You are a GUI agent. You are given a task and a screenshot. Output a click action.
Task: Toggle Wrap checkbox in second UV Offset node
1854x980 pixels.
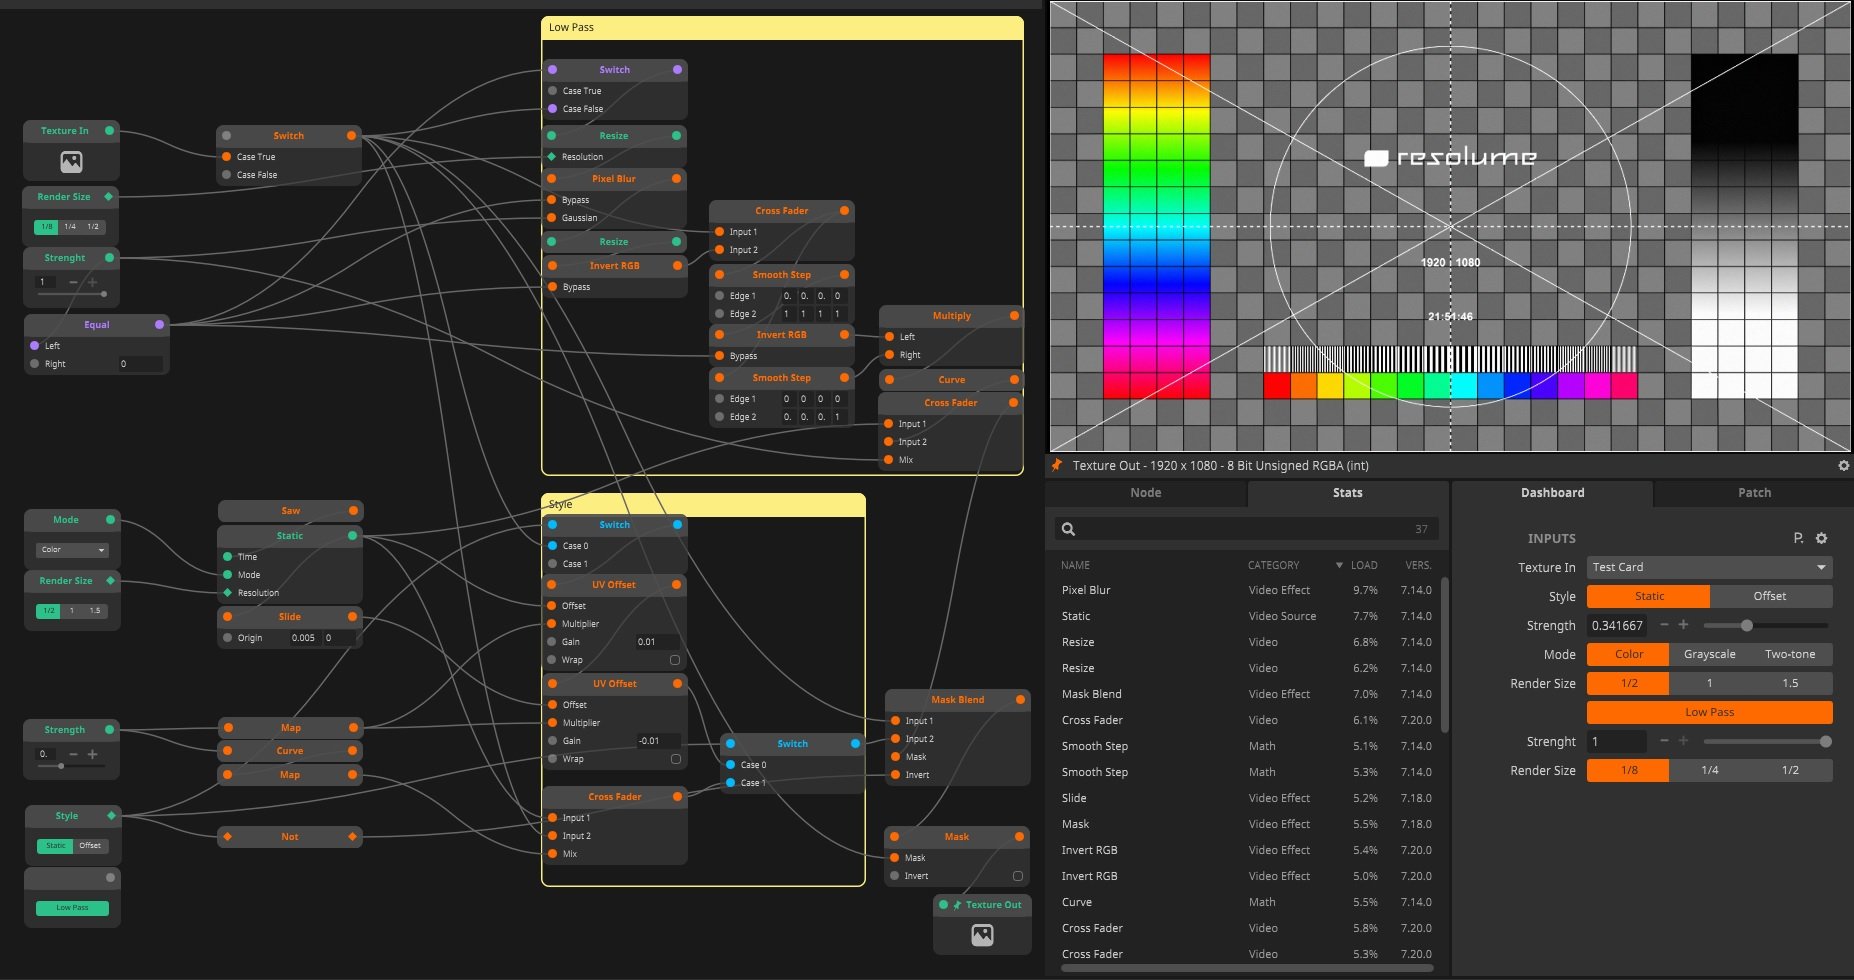click(x=675, y=759)
